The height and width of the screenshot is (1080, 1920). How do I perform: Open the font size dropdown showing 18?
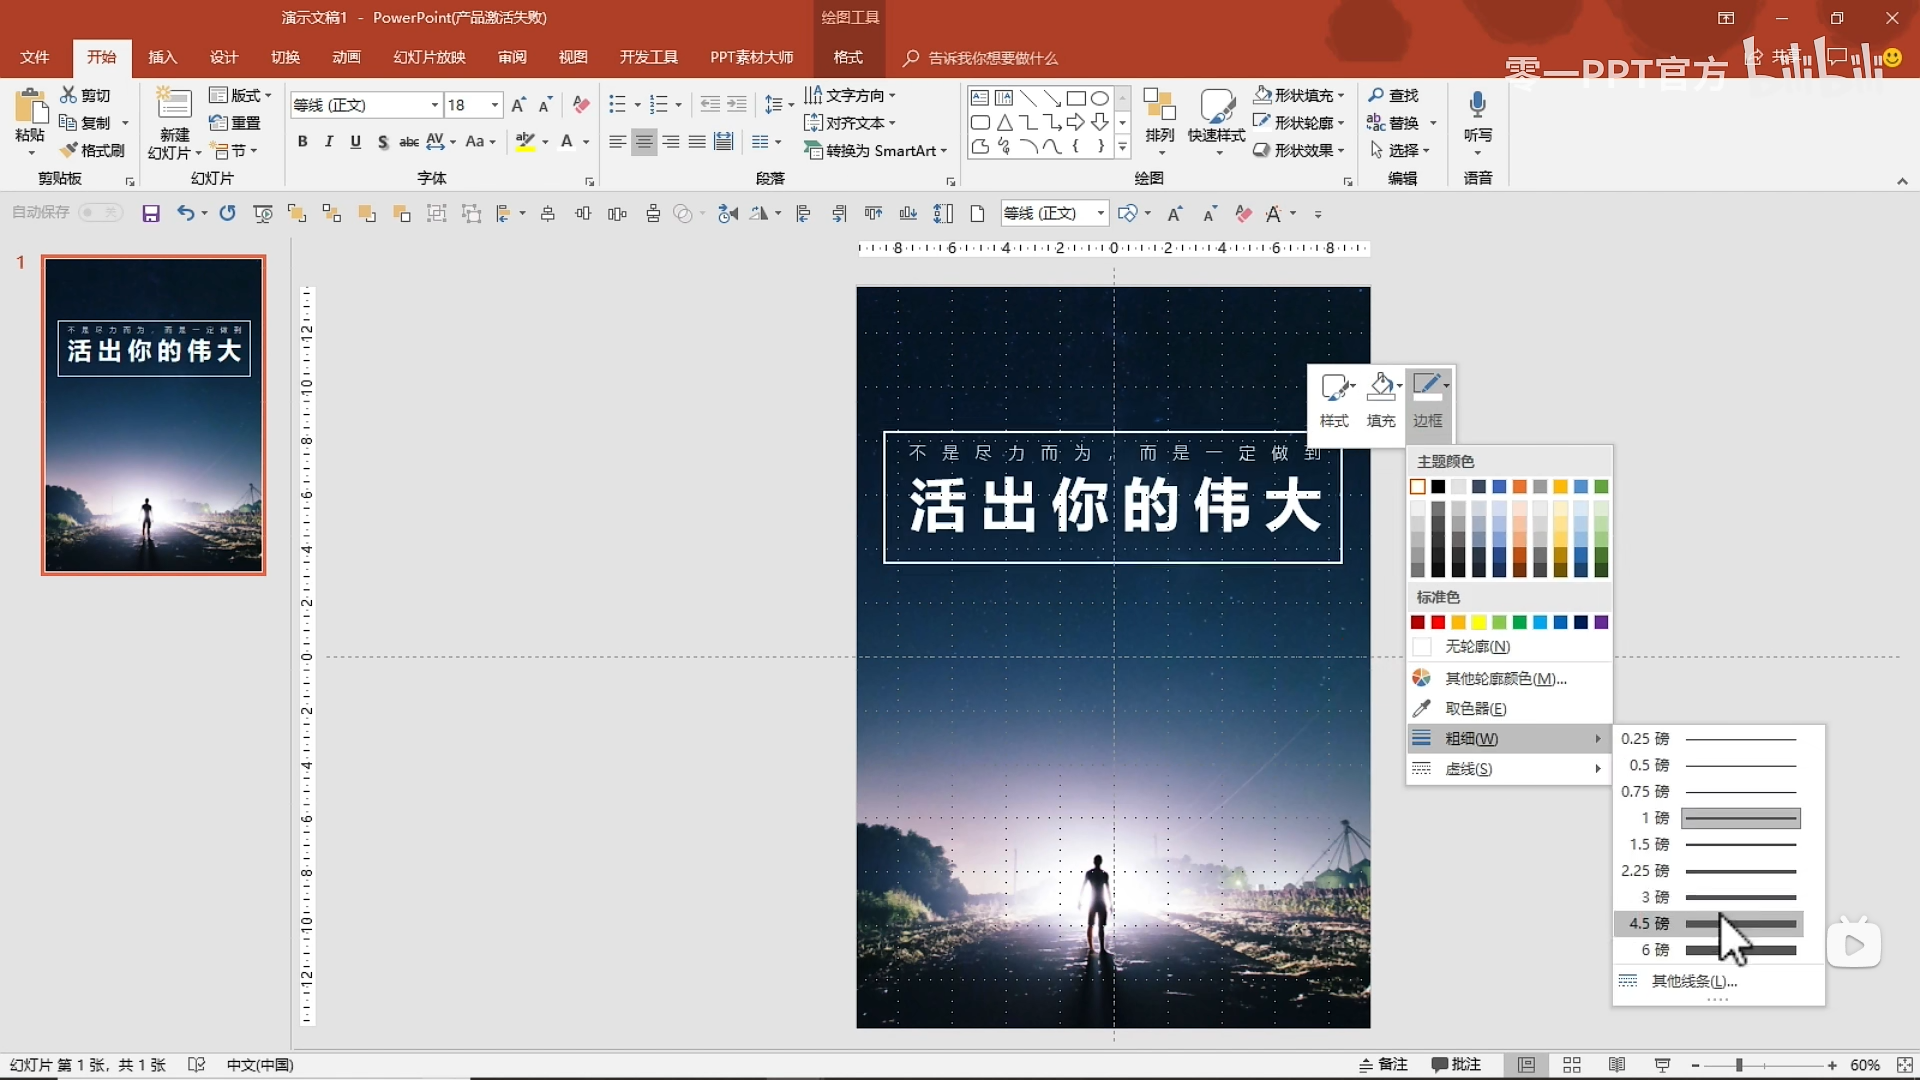494,104
